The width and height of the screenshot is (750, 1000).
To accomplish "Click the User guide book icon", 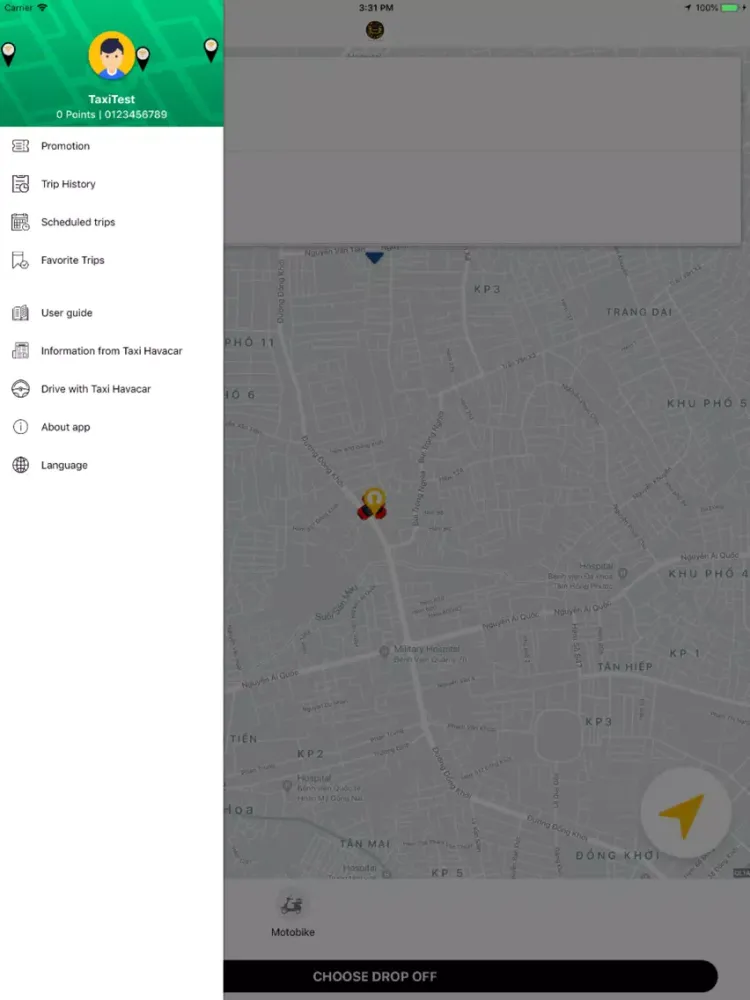I will (x=20, y=312).
